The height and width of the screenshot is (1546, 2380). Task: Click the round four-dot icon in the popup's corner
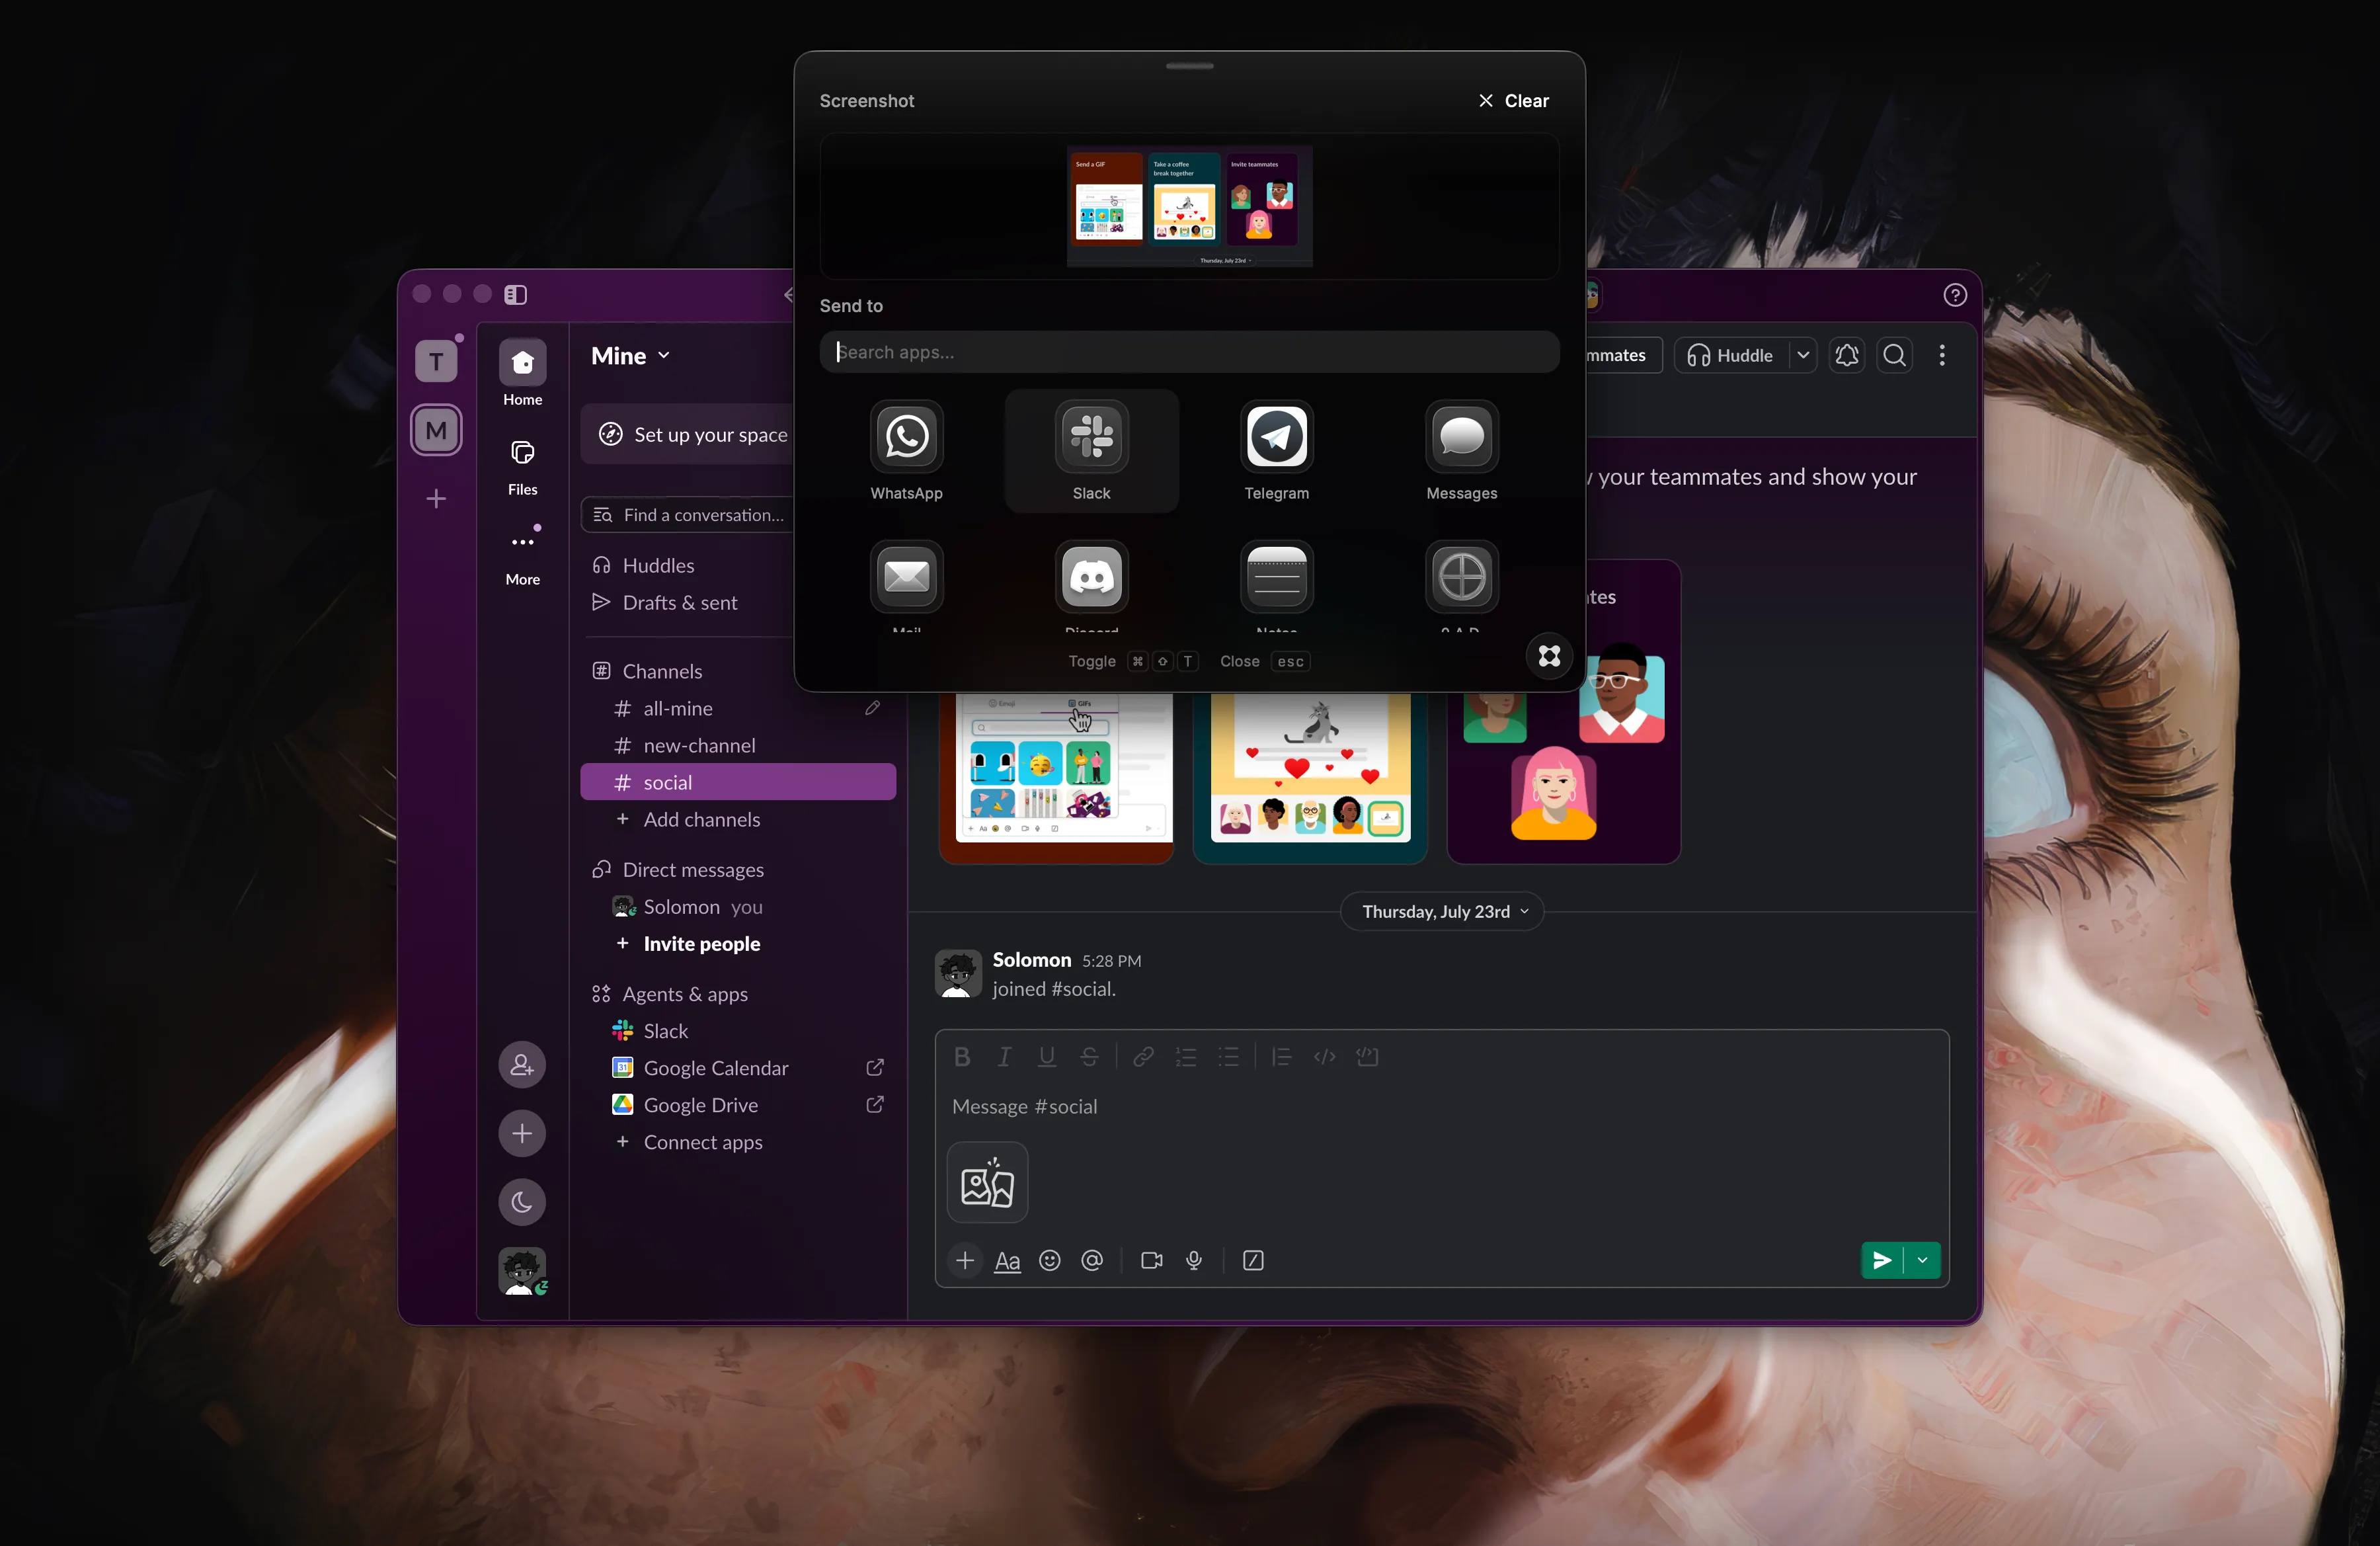[1549, 656]
